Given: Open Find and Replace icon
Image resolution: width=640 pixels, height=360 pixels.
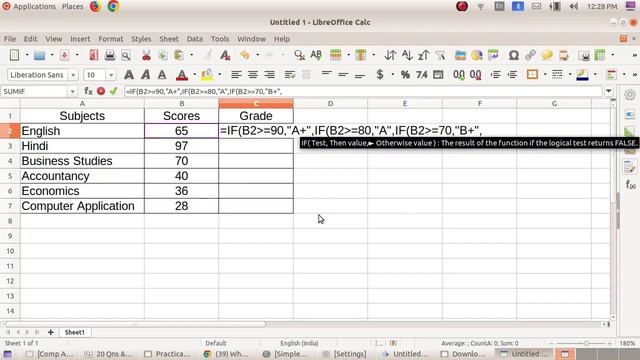Looking at the screenshot, I should point(299,55).
